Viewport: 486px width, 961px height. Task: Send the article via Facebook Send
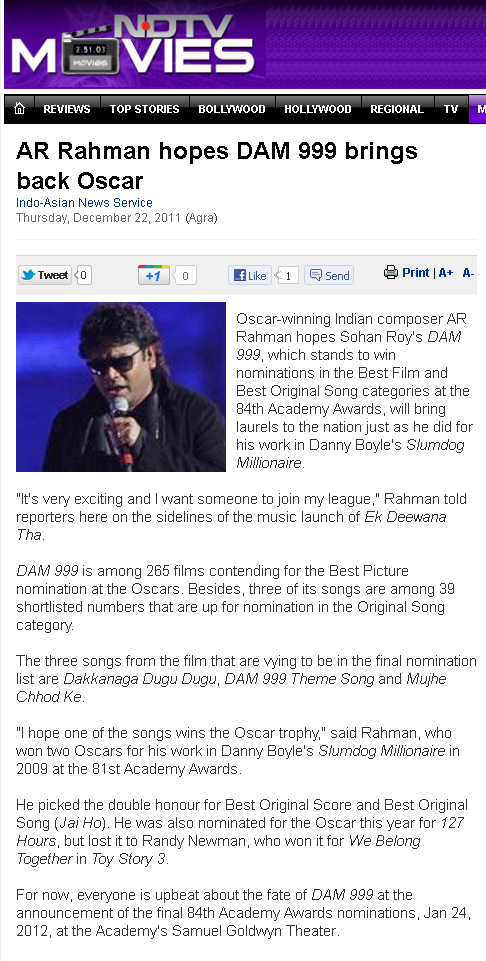coord(329,275)
